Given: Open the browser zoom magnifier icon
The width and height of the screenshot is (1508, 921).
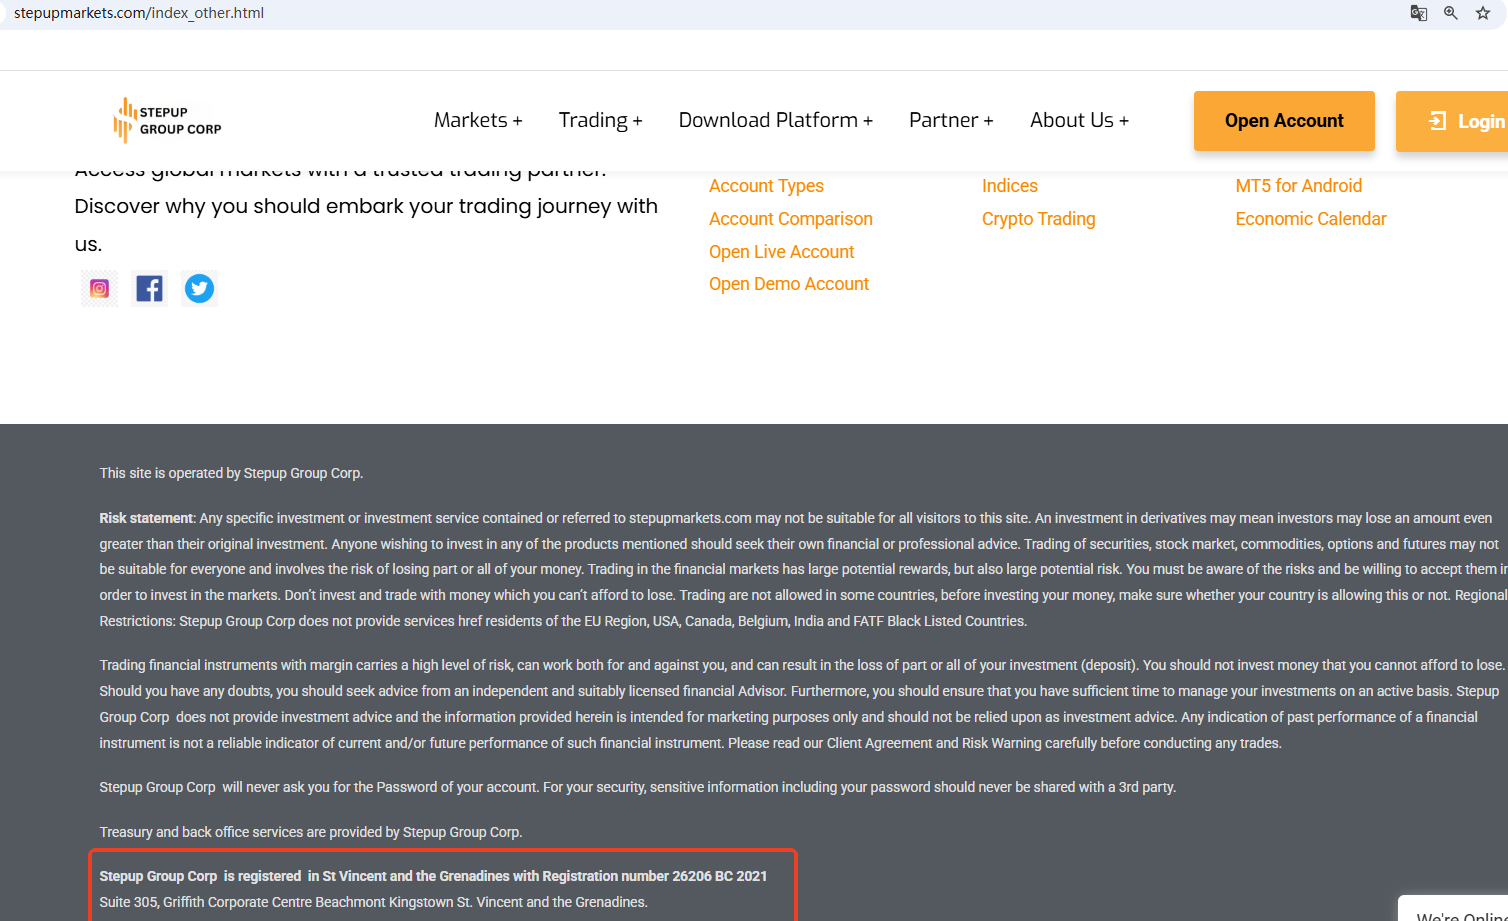Looking at the screenshot, I should coord(1450,13).
